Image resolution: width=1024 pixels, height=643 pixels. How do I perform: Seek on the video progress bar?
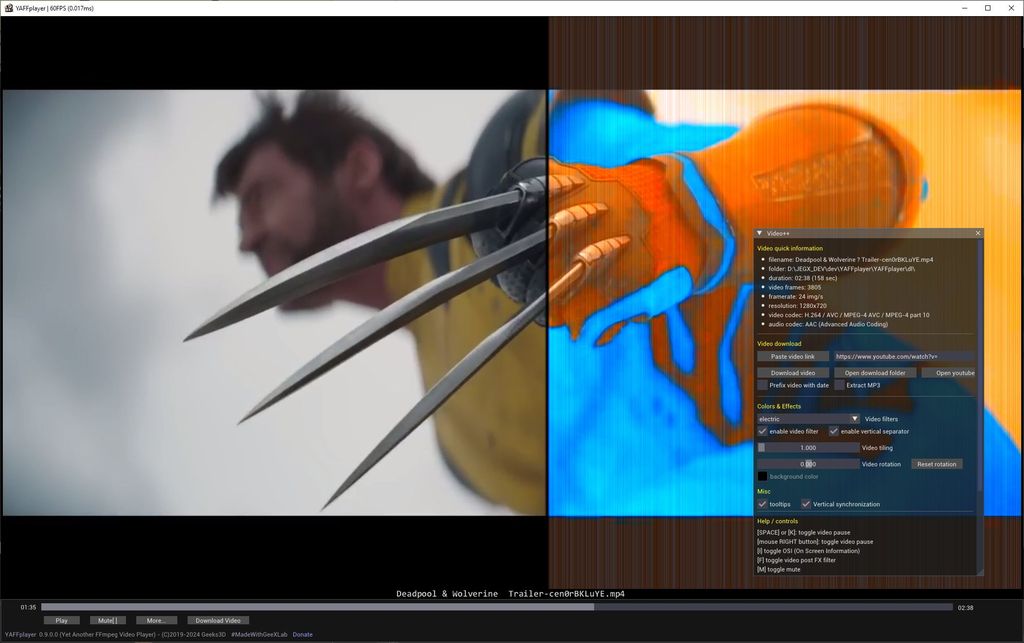click(496, 607)
